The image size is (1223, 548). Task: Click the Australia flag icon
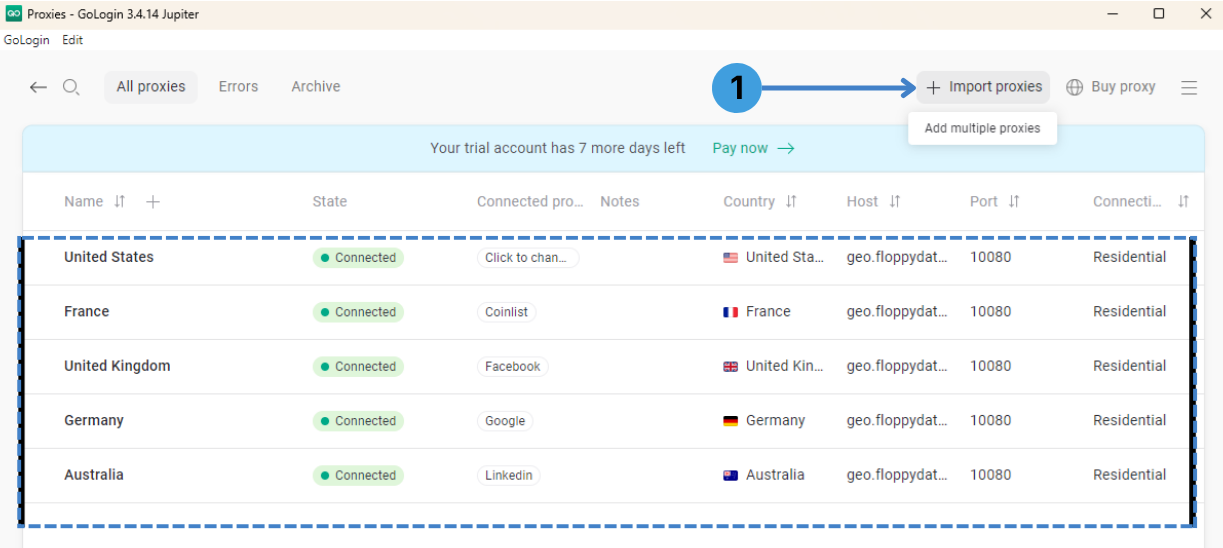tap(731, 476)
